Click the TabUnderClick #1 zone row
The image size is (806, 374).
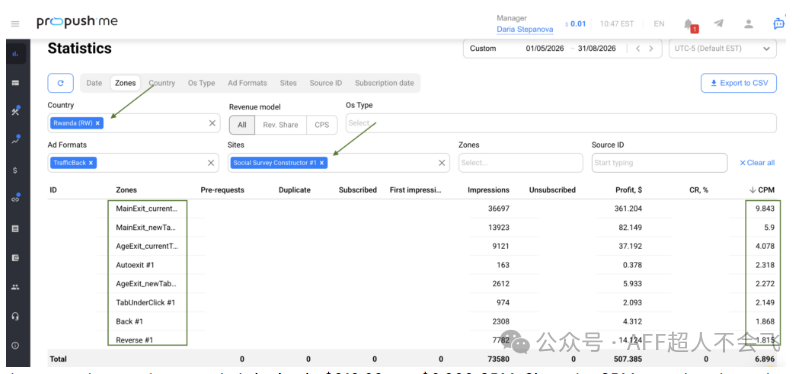(x=411, y=303)
